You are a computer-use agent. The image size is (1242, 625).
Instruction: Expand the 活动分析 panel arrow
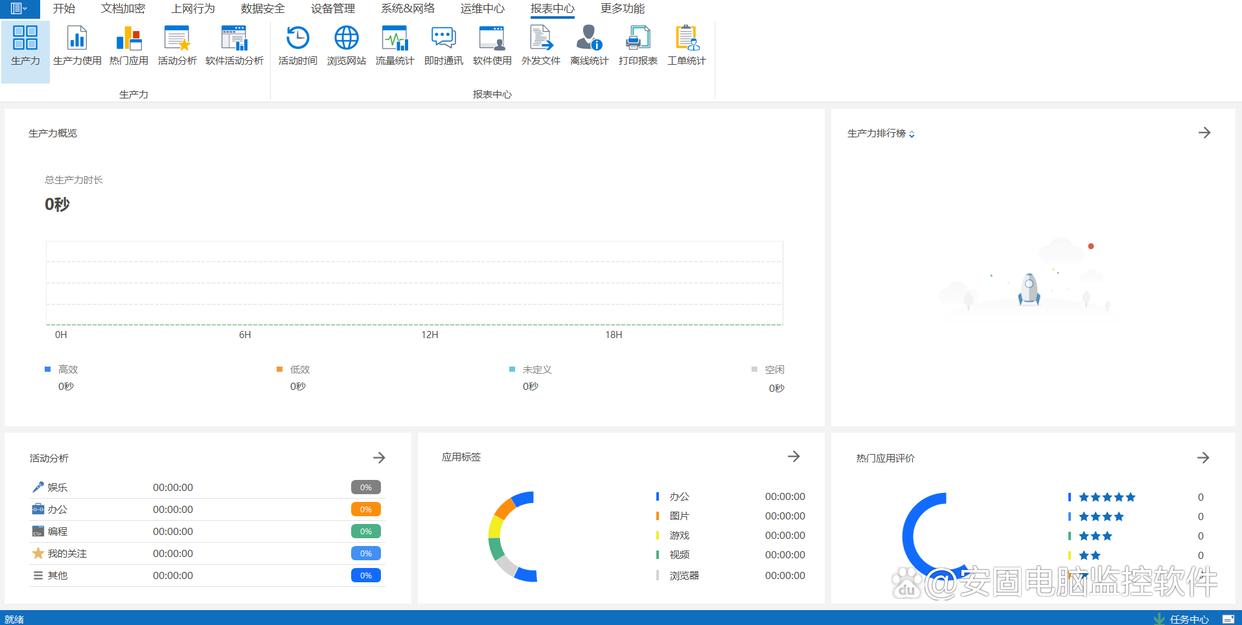click(x=379, y=457)
